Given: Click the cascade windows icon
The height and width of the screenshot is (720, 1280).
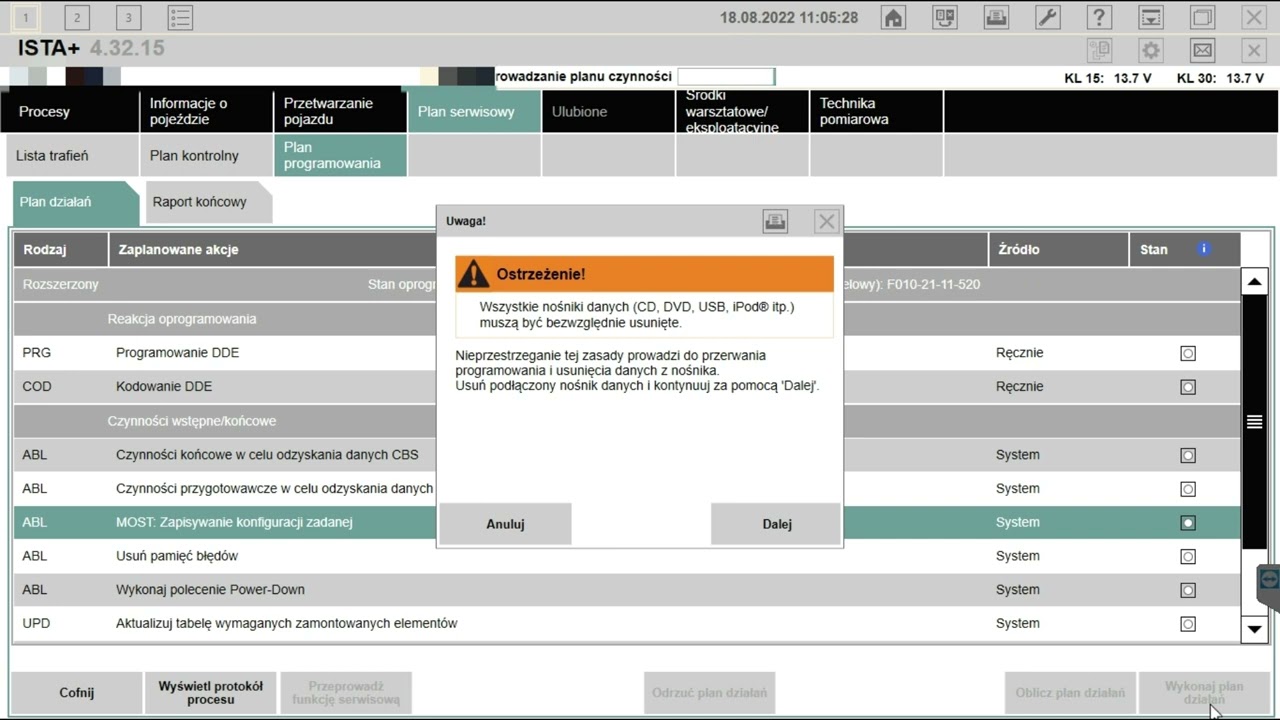Looking at the screenshot, I should click(1202, 17).
